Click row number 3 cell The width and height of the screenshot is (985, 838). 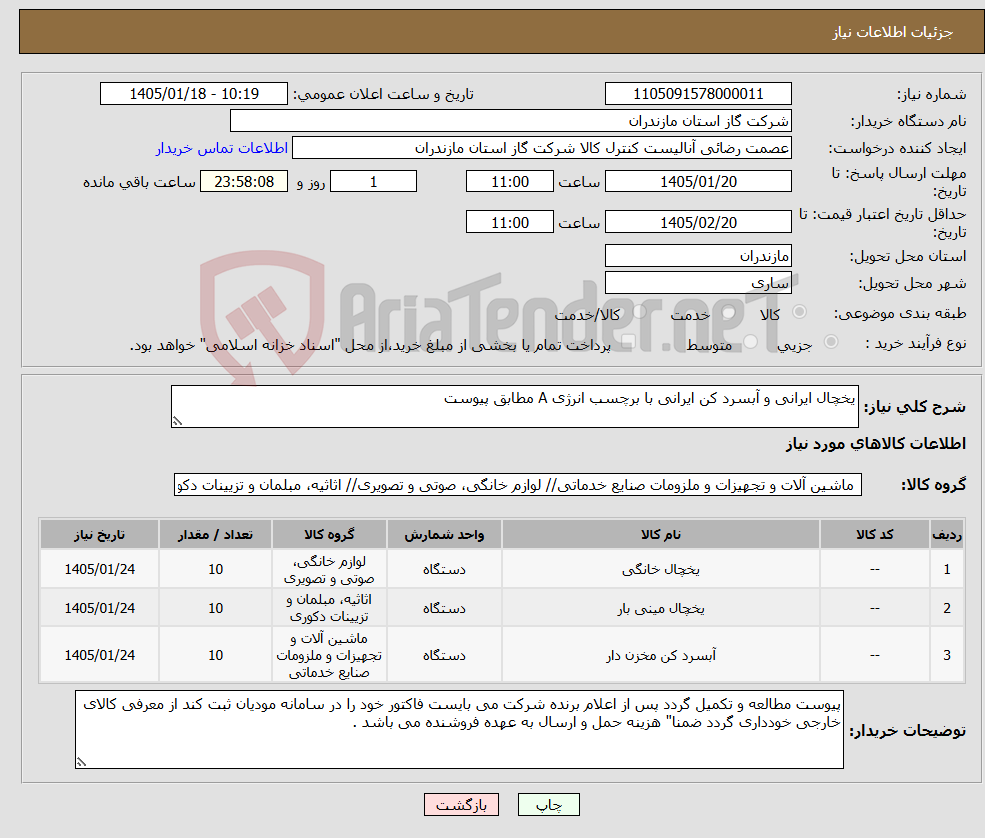click(x=947, y=655)
